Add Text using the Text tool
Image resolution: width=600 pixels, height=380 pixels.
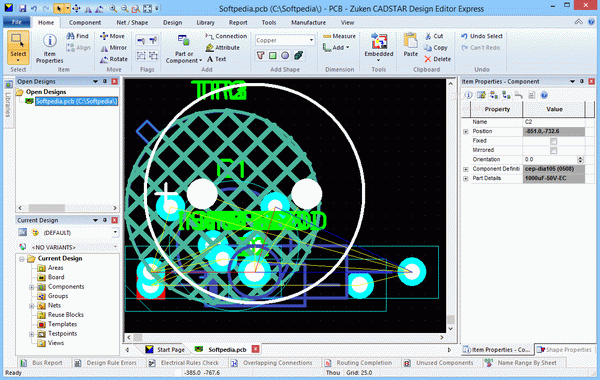click(x=216, y=59)
